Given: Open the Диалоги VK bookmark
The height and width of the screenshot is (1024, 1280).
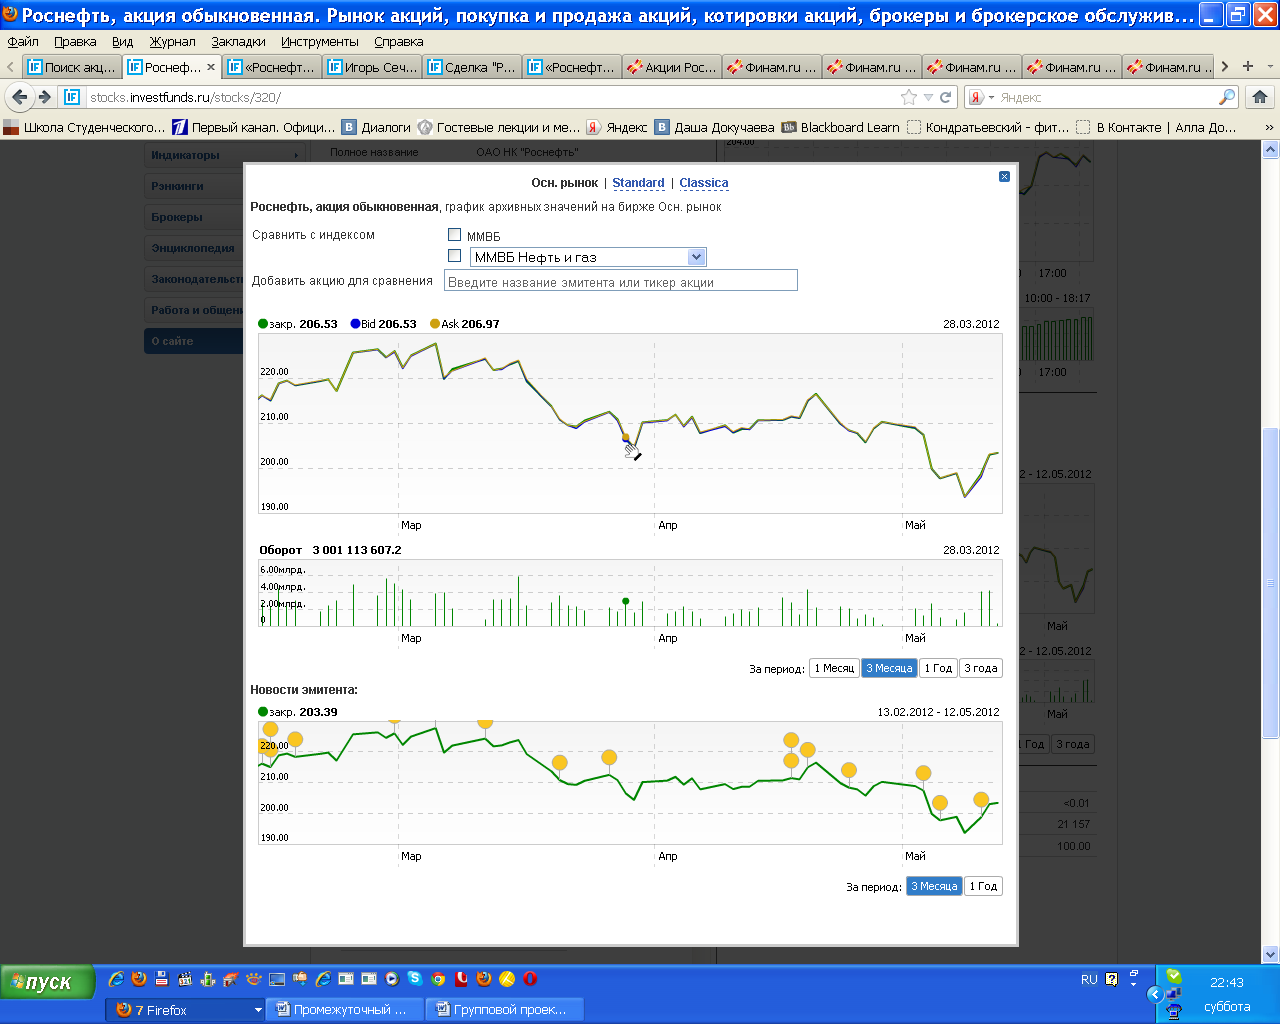Looking at the screenshot, I should tap(376, 127).
